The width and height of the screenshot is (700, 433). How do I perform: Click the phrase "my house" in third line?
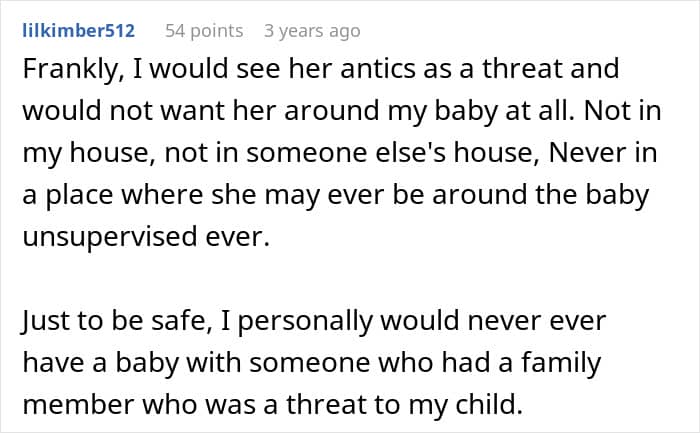coord(86,153)
